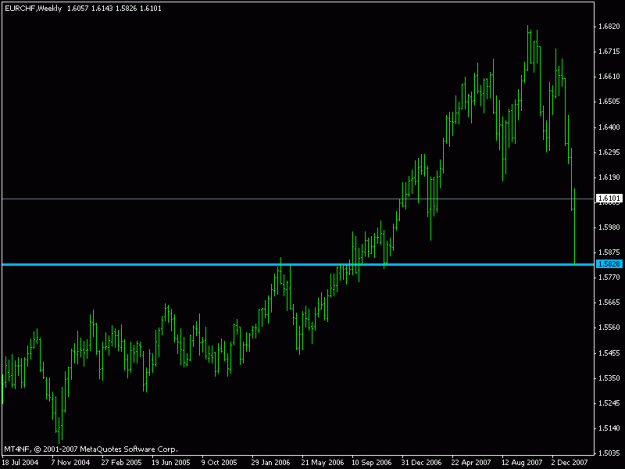Click the 1.5455 price scale value
Screen dimensions: 625x469
tap(609, 353)
